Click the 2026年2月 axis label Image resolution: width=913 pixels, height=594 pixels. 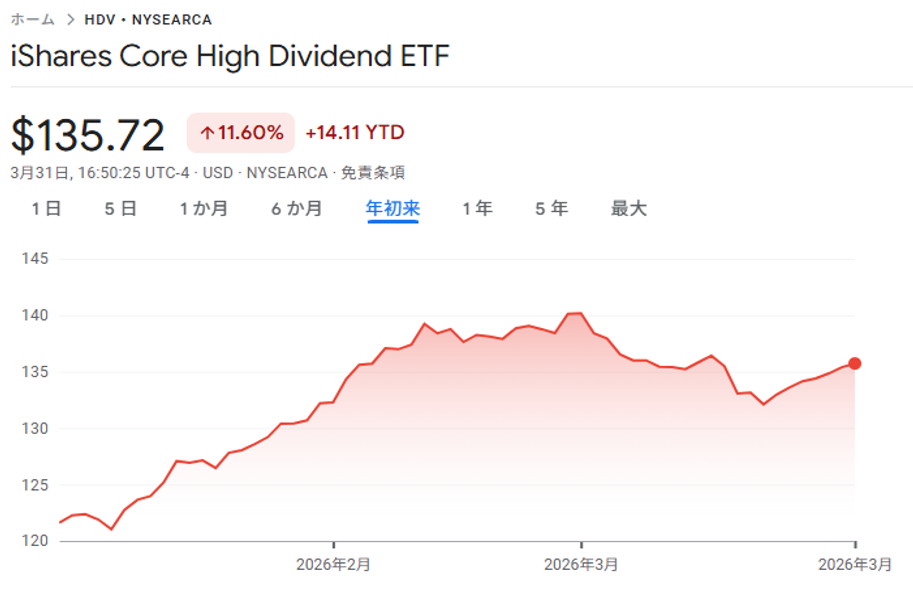tap(333, 565)
